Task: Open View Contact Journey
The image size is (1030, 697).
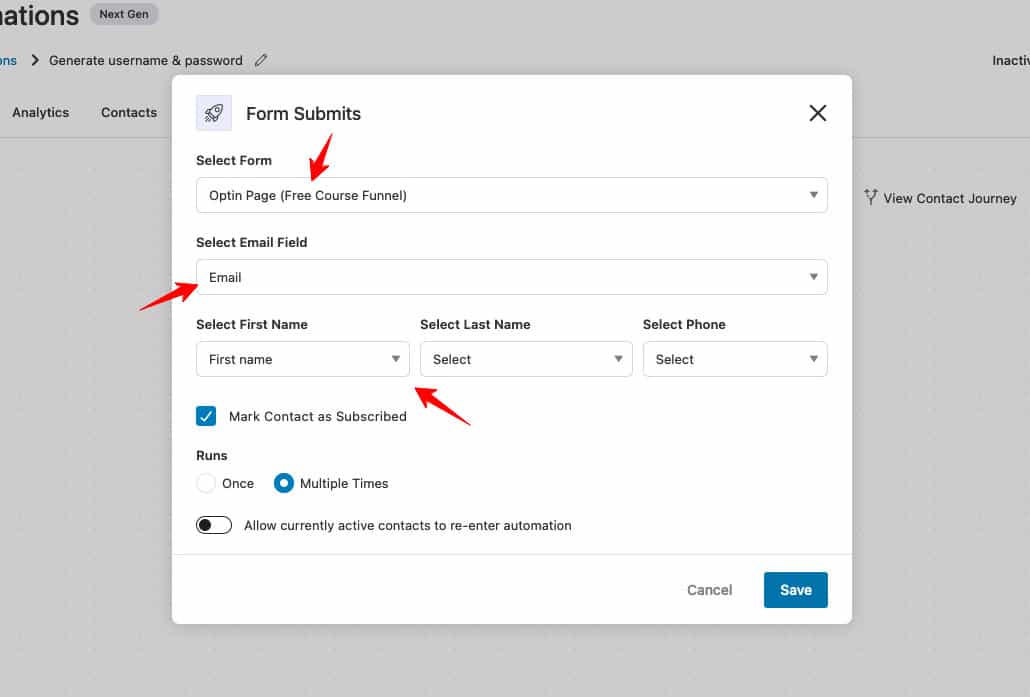Action: (x=948, y=198)
